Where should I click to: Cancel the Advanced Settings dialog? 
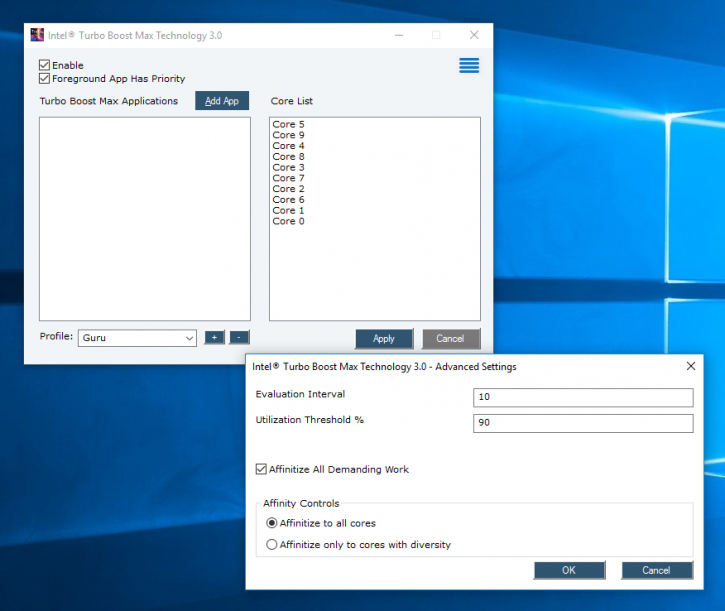657,570
